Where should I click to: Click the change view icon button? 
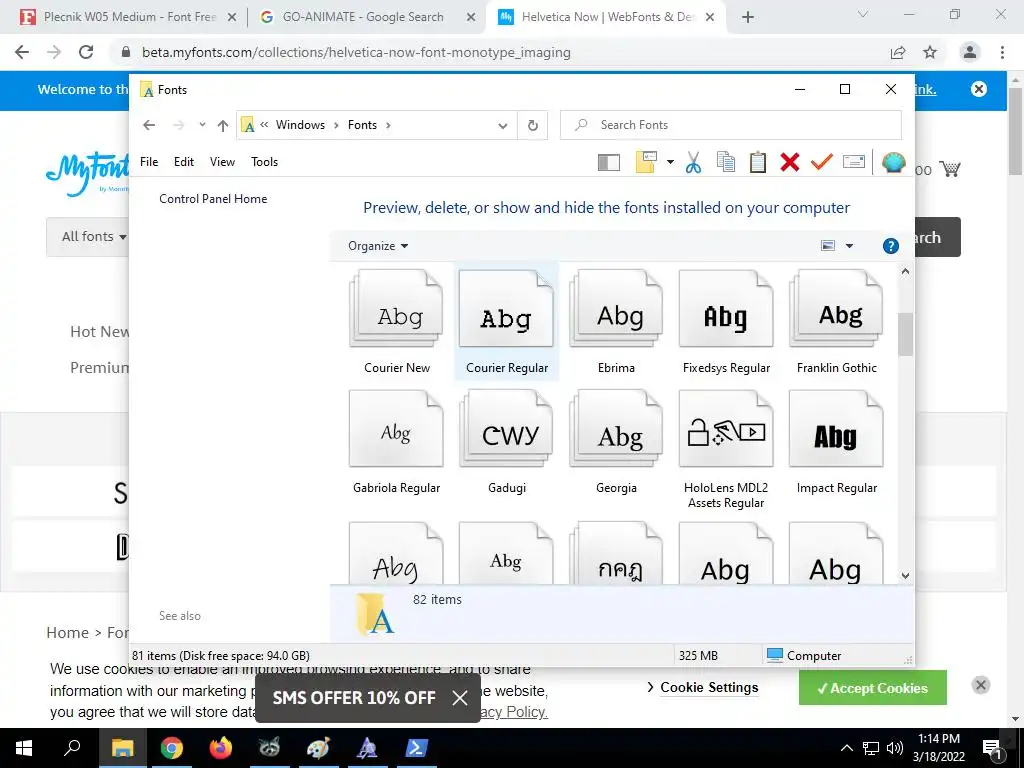[x=827, y=246]
